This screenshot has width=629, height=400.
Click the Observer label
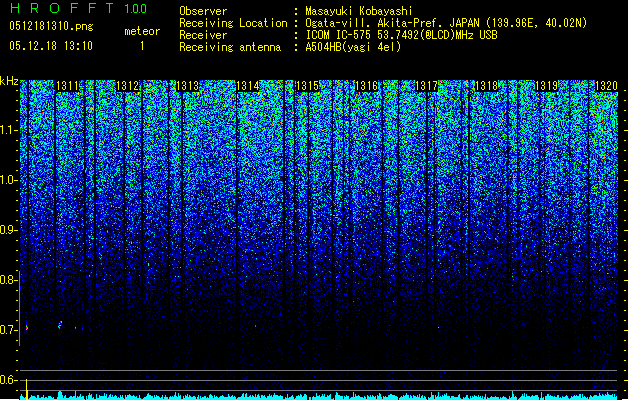pyautogui.click(x=203, y=11)
